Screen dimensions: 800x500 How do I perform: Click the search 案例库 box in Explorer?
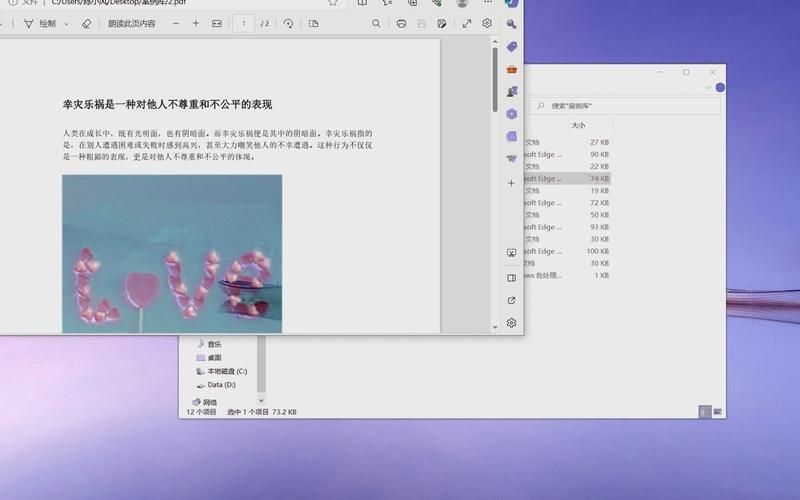click(625, 106)
